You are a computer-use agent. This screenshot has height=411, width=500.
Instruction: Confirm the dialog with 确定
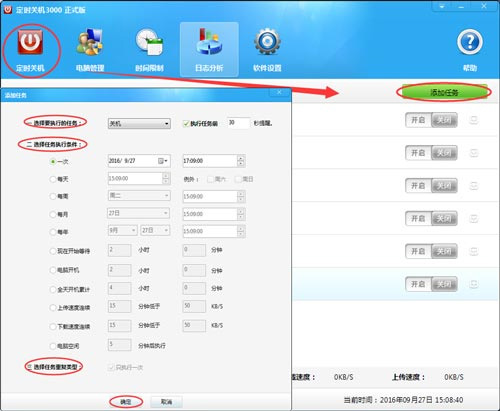coord(126,402)
